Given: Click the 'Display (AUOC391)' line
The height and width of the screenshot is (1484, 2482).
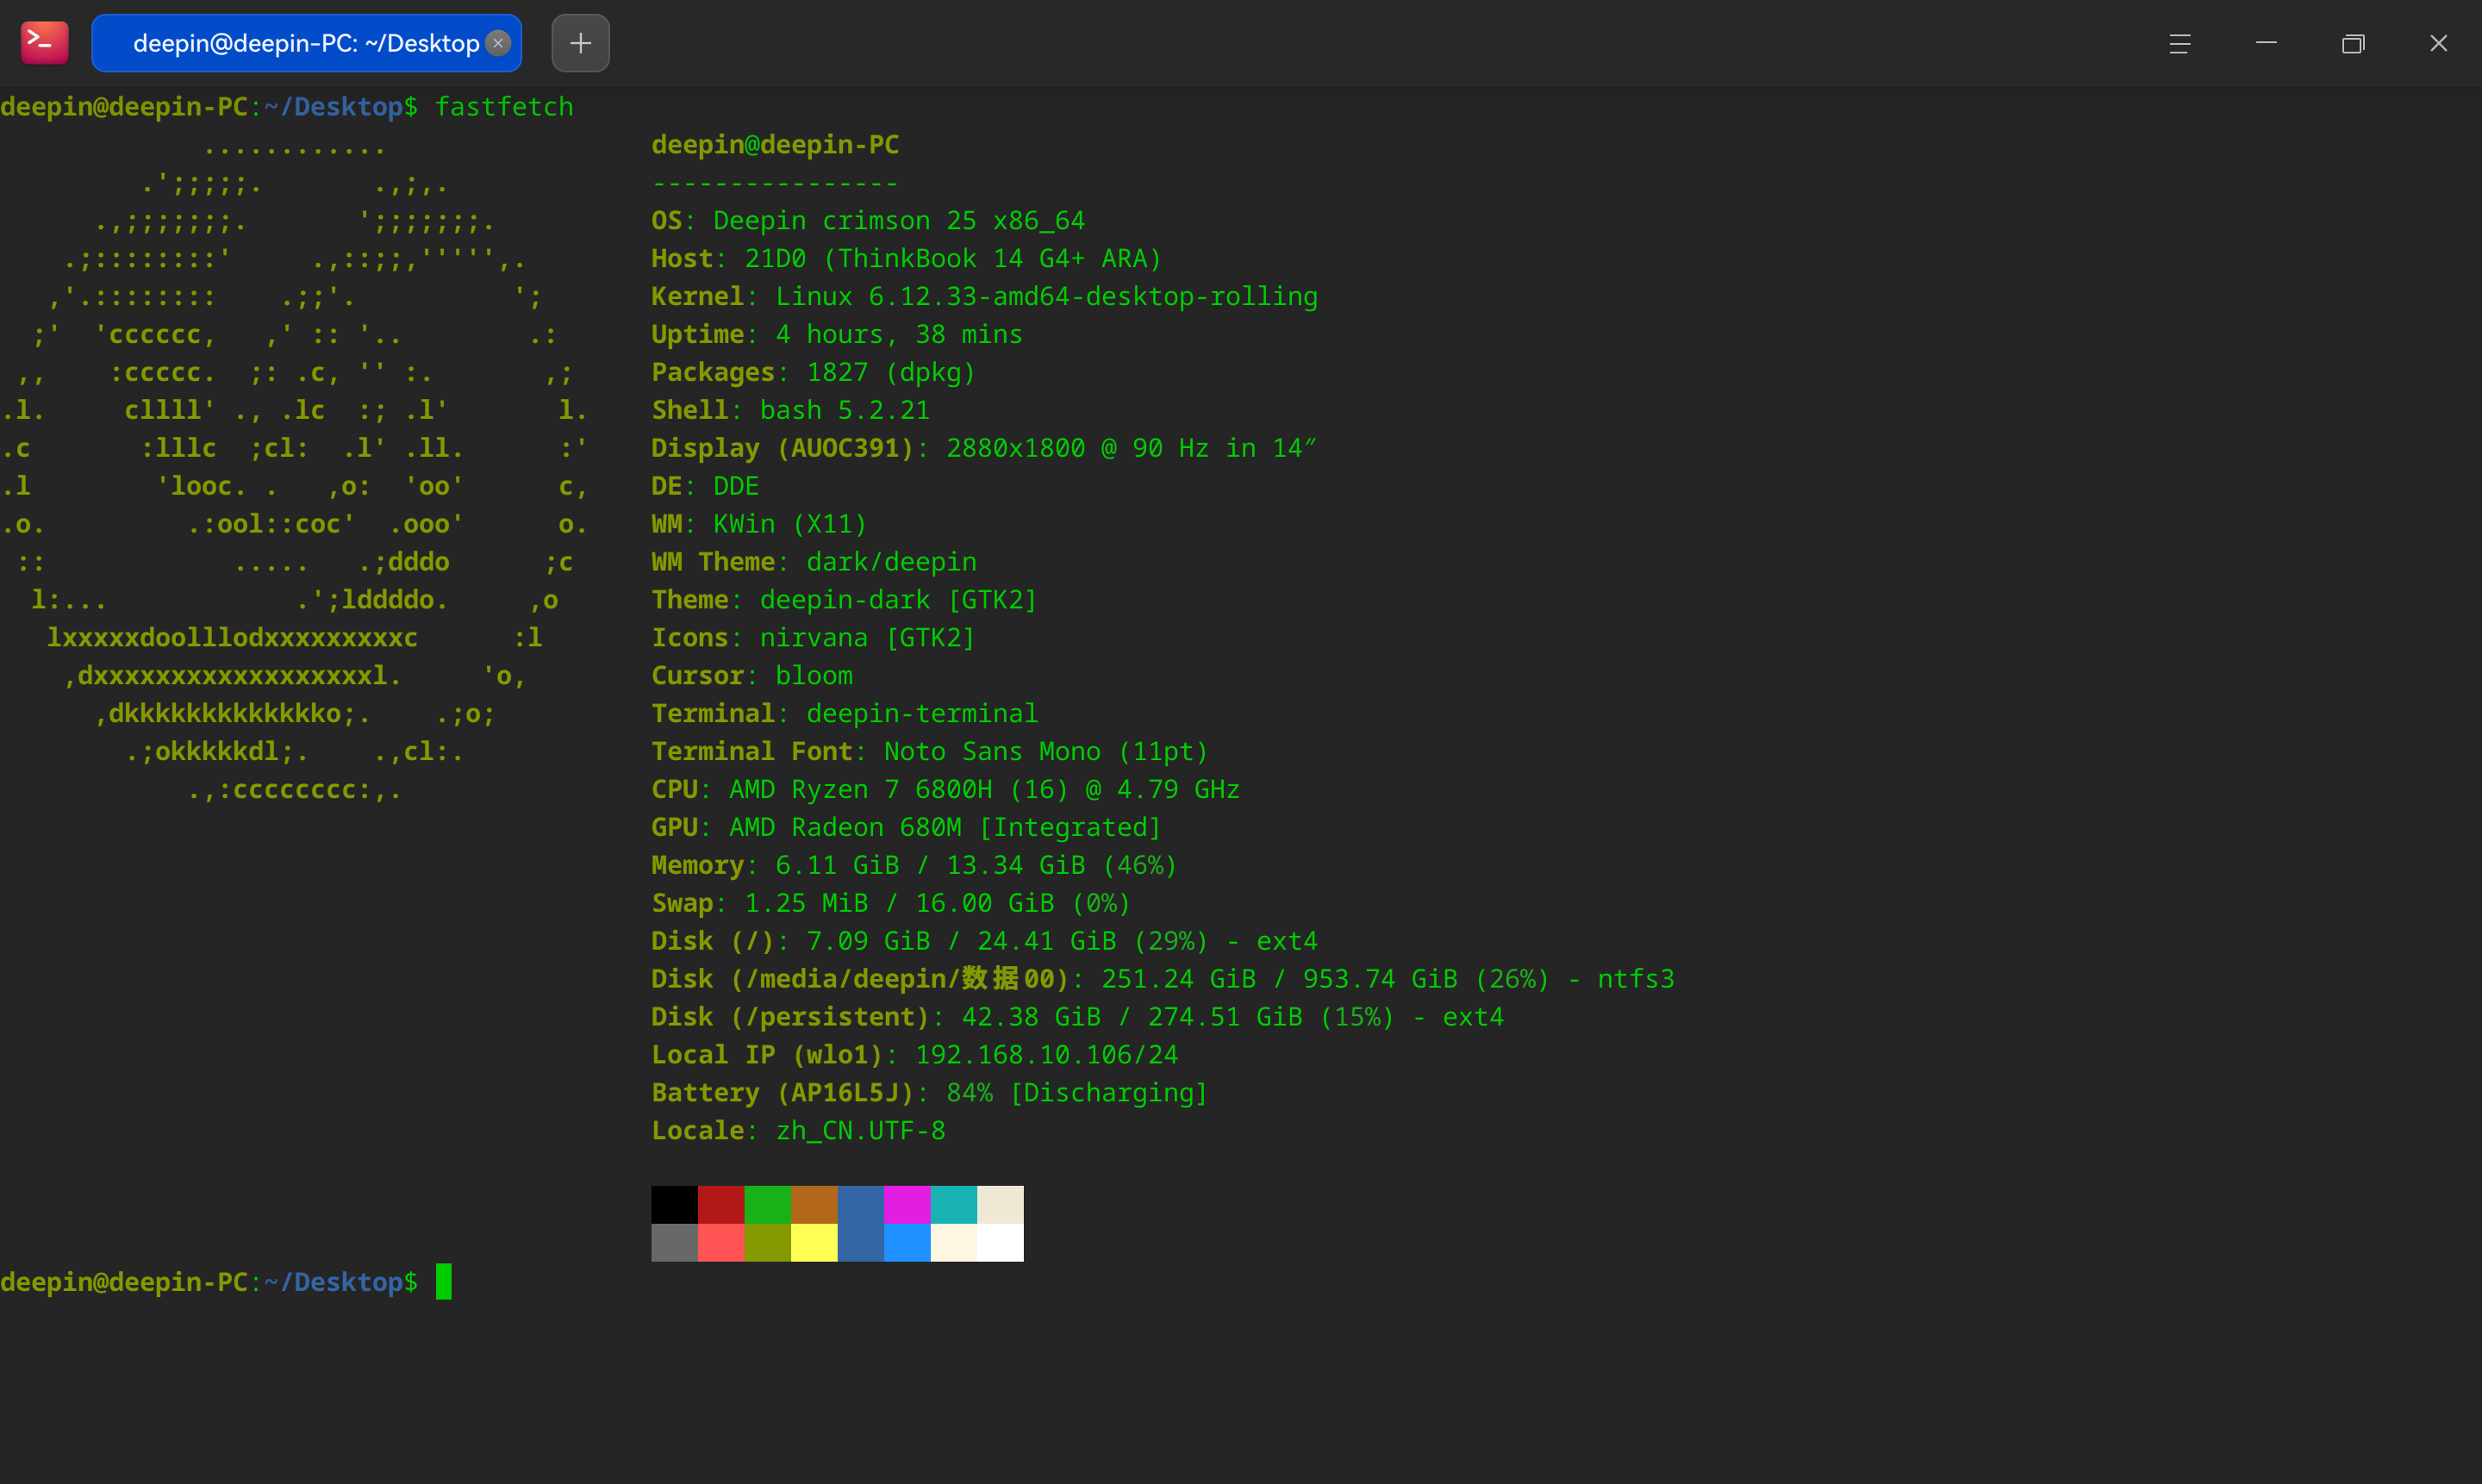Looking at the screenshot, I should point(985,449).
